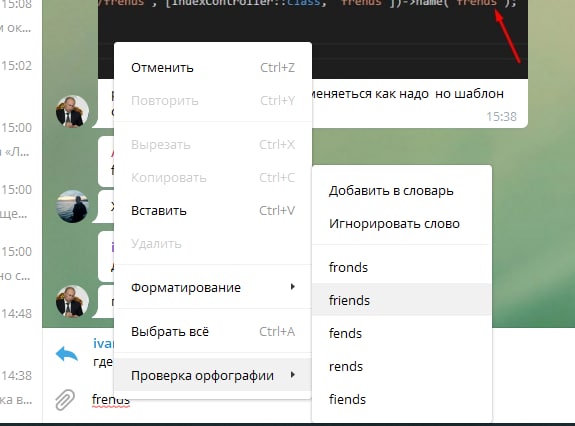The width and height of the screenshot is (575, 426).
Task: Select the disabled Удалить entry
Action: (213, 244)
